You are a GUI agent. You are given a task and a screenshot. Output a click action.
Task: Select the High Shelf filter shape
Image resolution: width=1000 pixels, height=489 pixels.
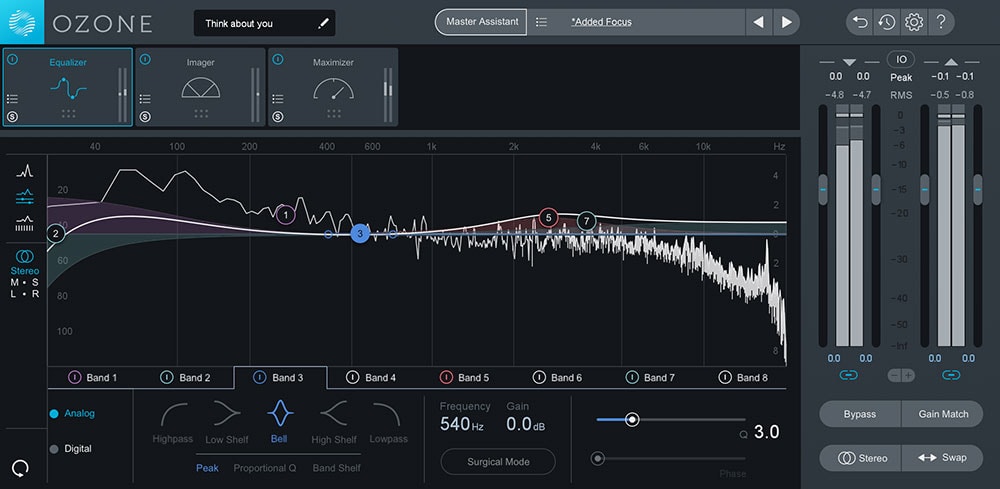334,414
